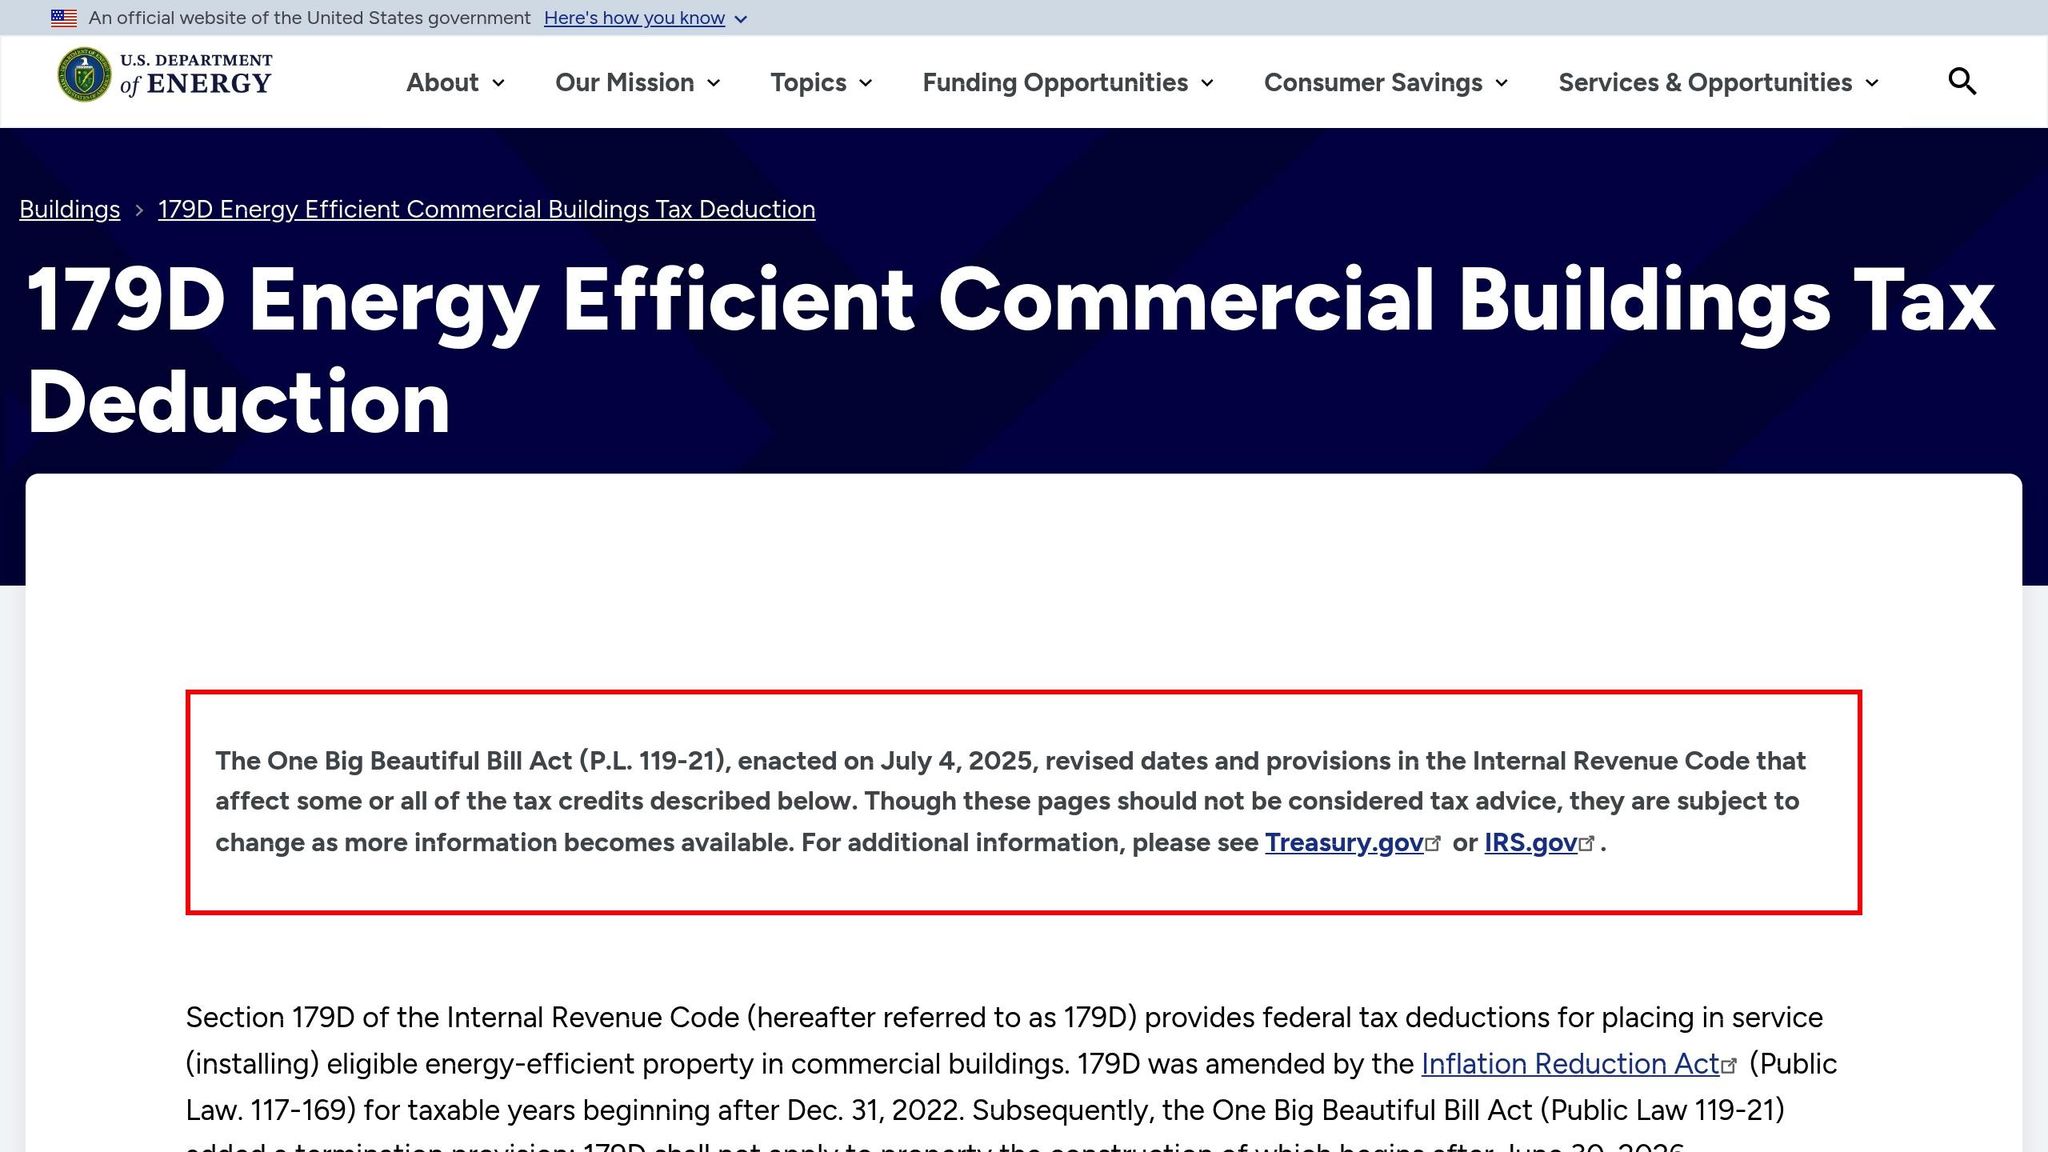Click the breadcrumb separator arrow

[x=139, y=210]
